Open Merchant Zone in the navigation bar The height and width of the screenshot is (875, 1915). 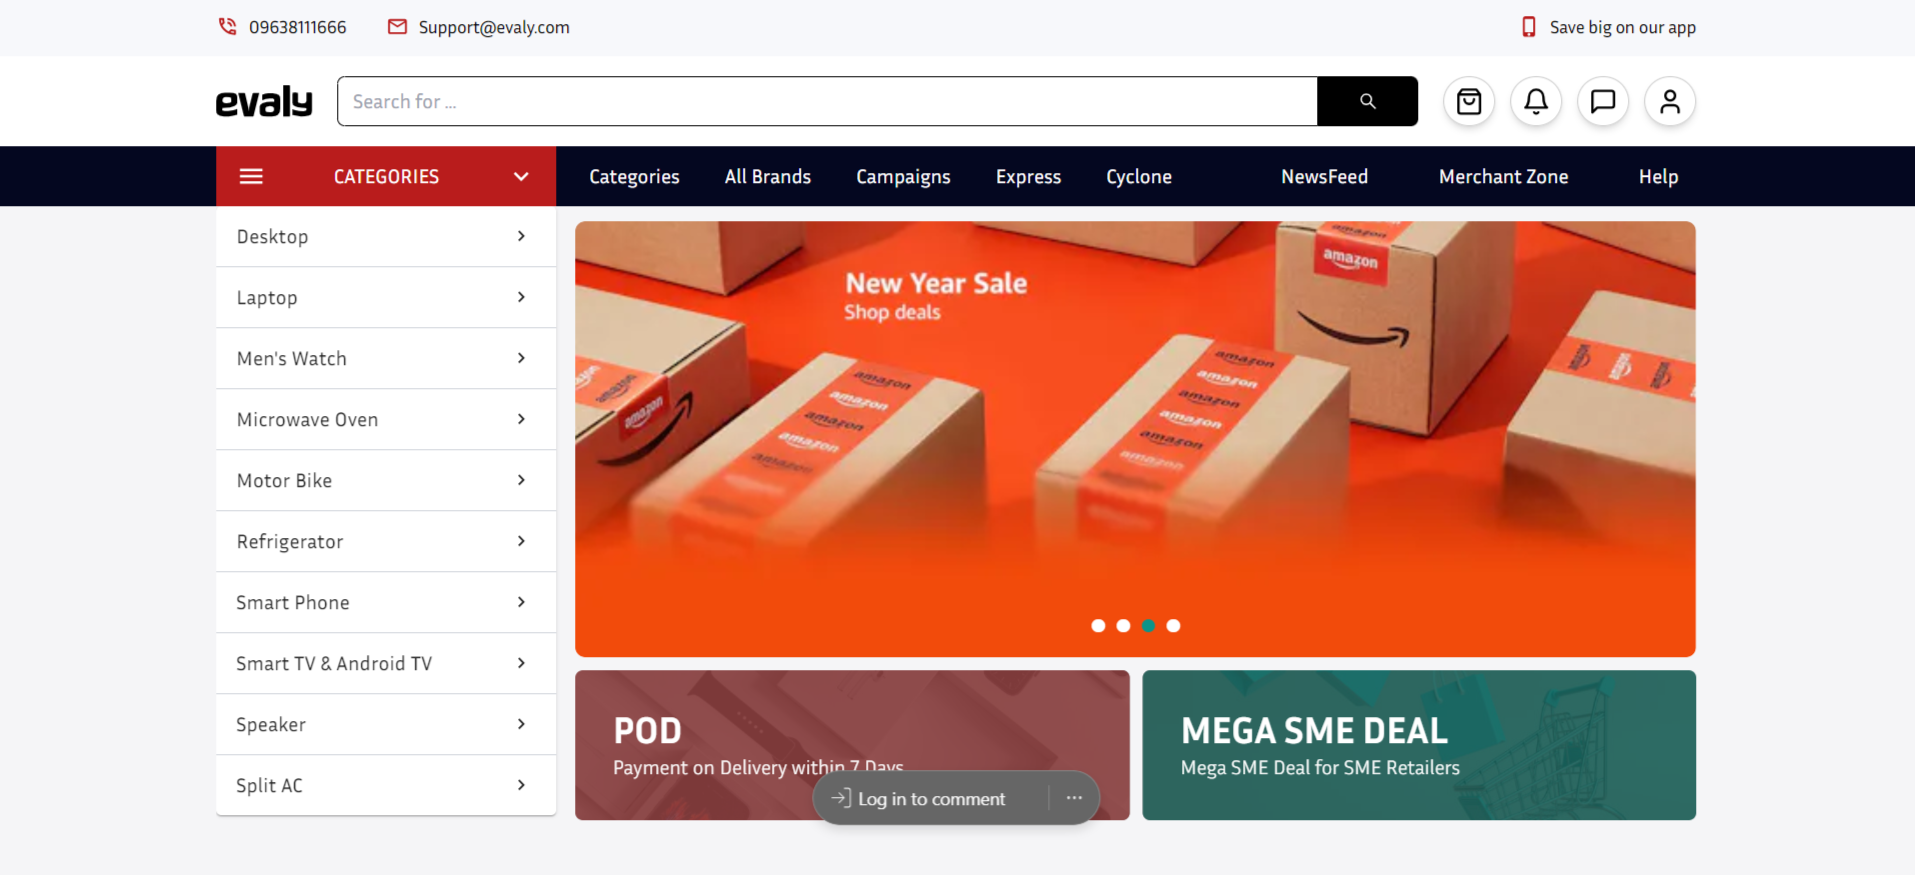[x=1503, y=177]
